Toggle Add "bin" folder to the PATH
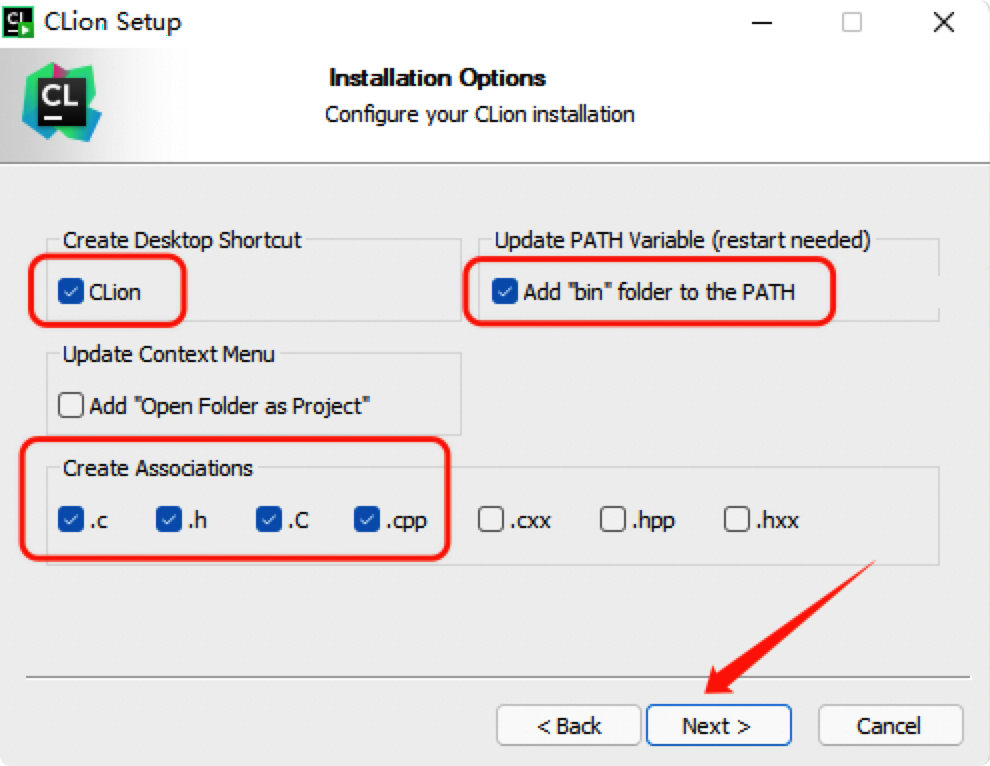Viewport: 990px width, 766px height. pyautogui.click(x=505, y=292)
